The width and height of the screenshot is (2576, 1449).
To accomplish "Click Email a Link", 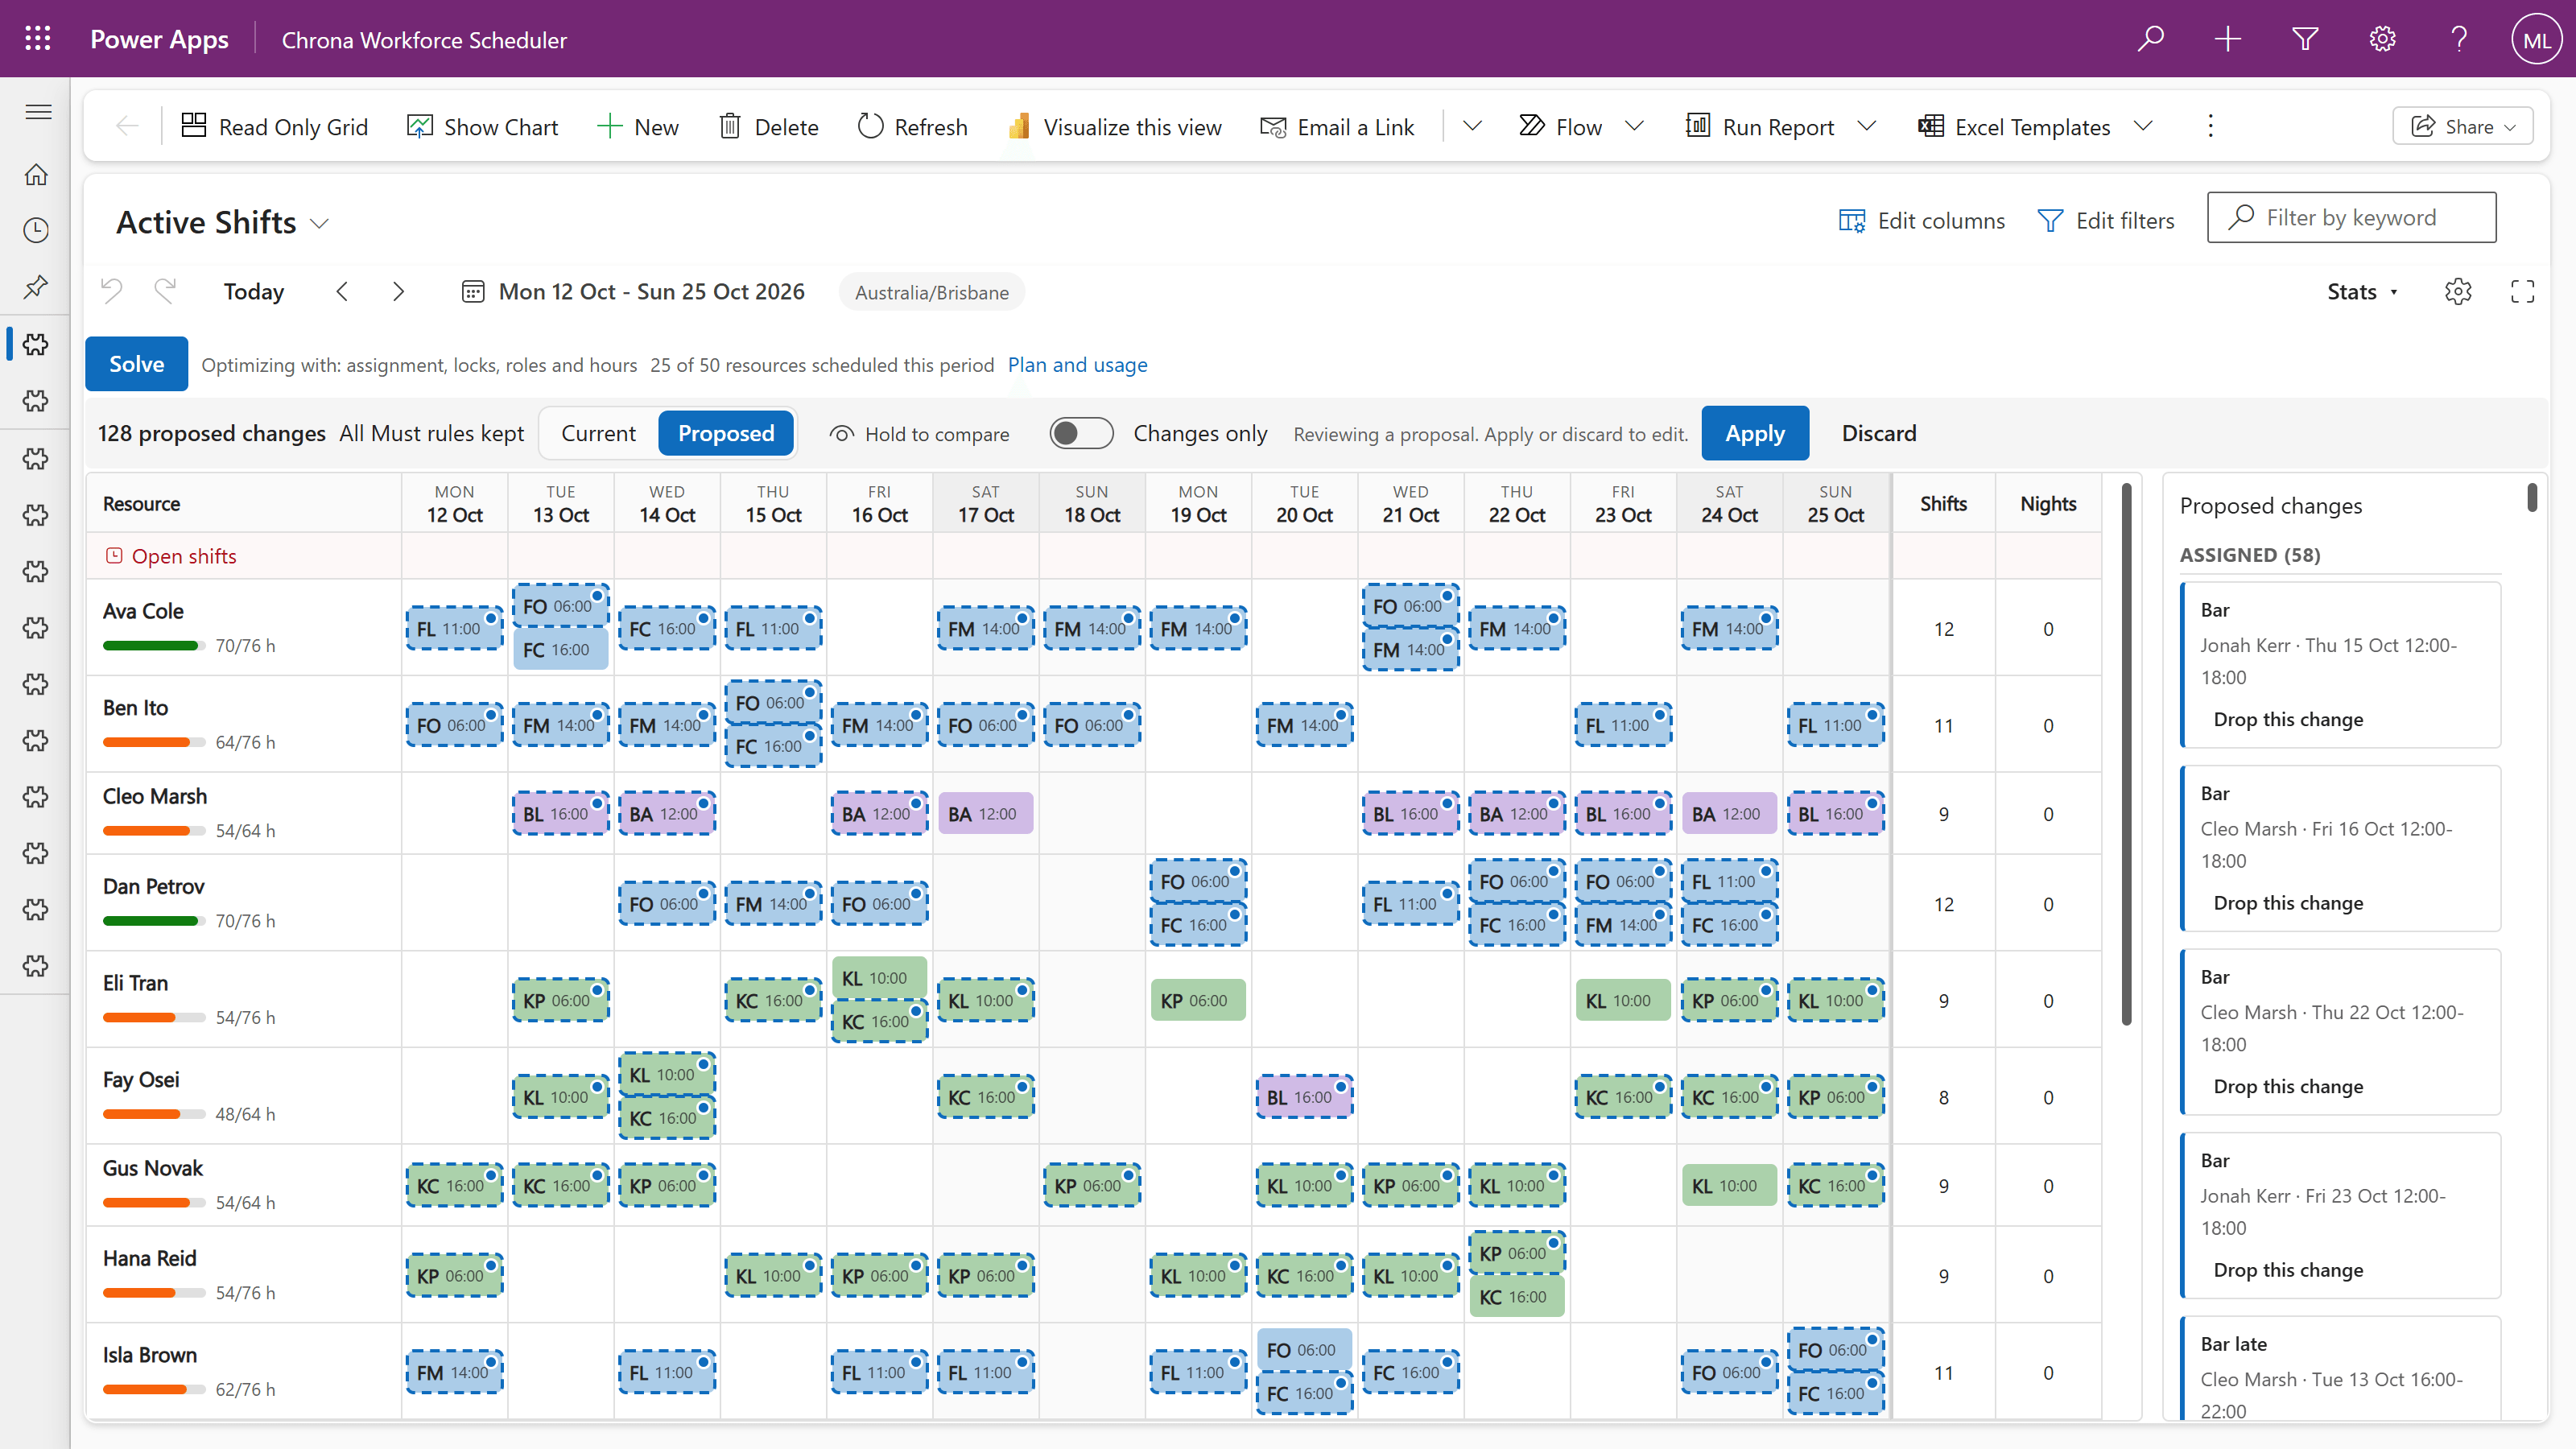I will [1337, 126].
